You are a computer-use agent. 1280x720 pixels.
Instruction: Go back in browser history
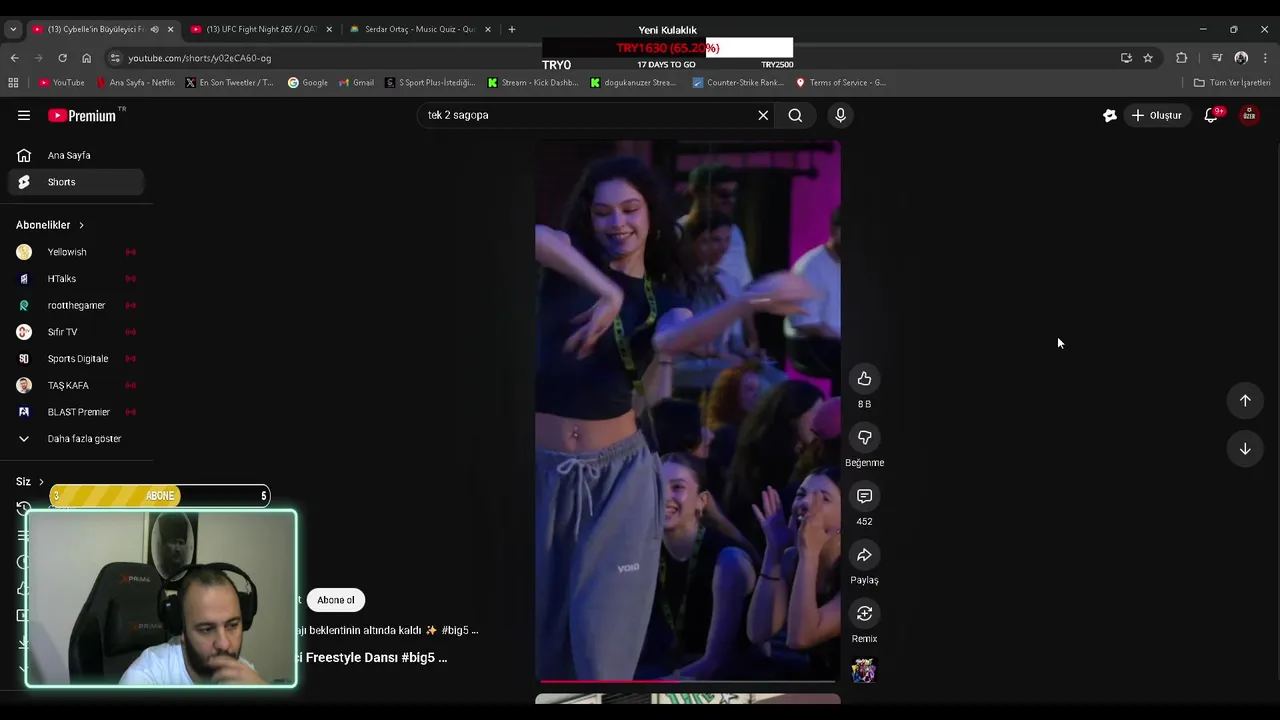pos(14,58)
